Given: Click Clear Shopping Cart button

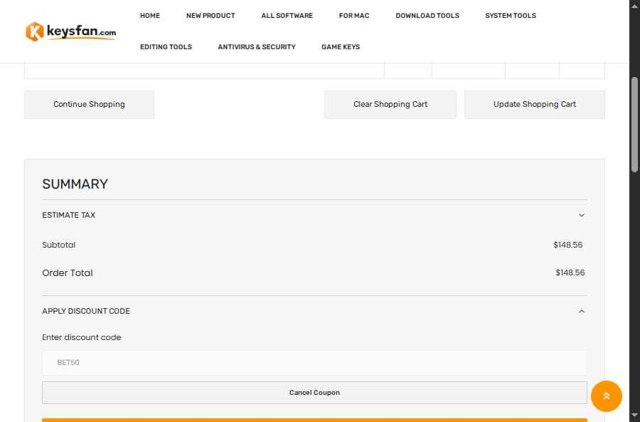Looking at the screenshot, I should [x=390, y=104].
